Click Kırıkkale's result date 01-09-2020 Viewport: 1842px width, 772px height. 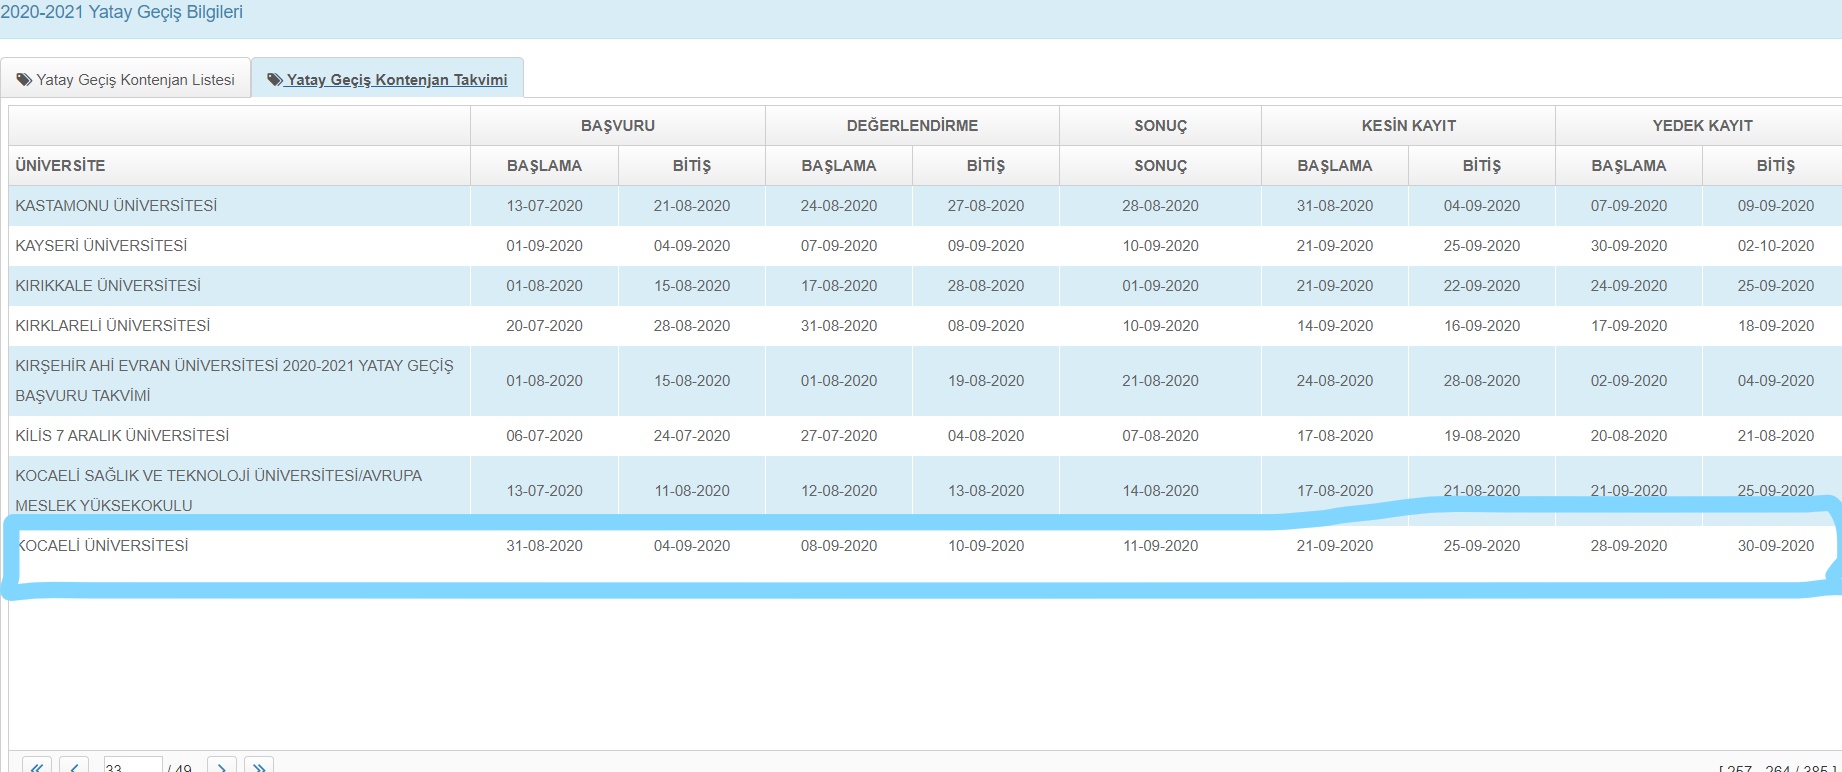click(1160, 285)
